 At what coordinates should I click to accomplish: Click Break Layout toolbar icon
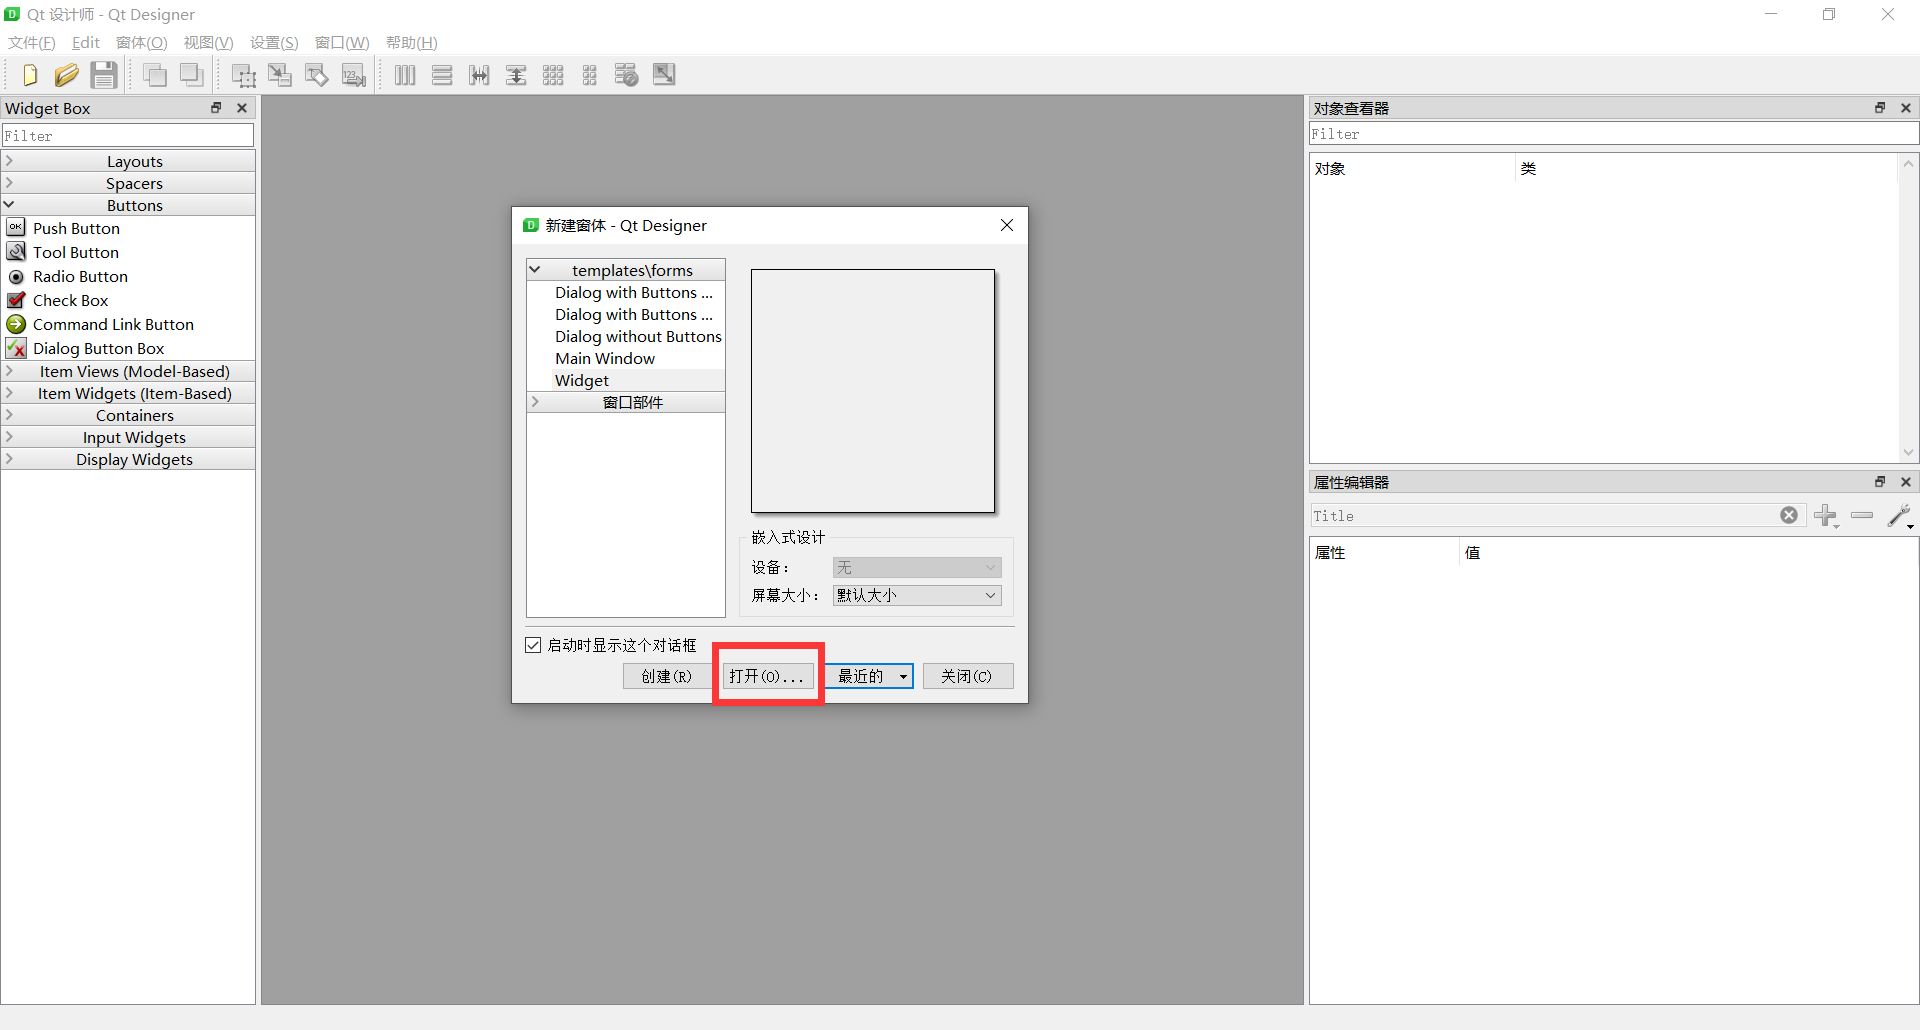tap(627, 75)
